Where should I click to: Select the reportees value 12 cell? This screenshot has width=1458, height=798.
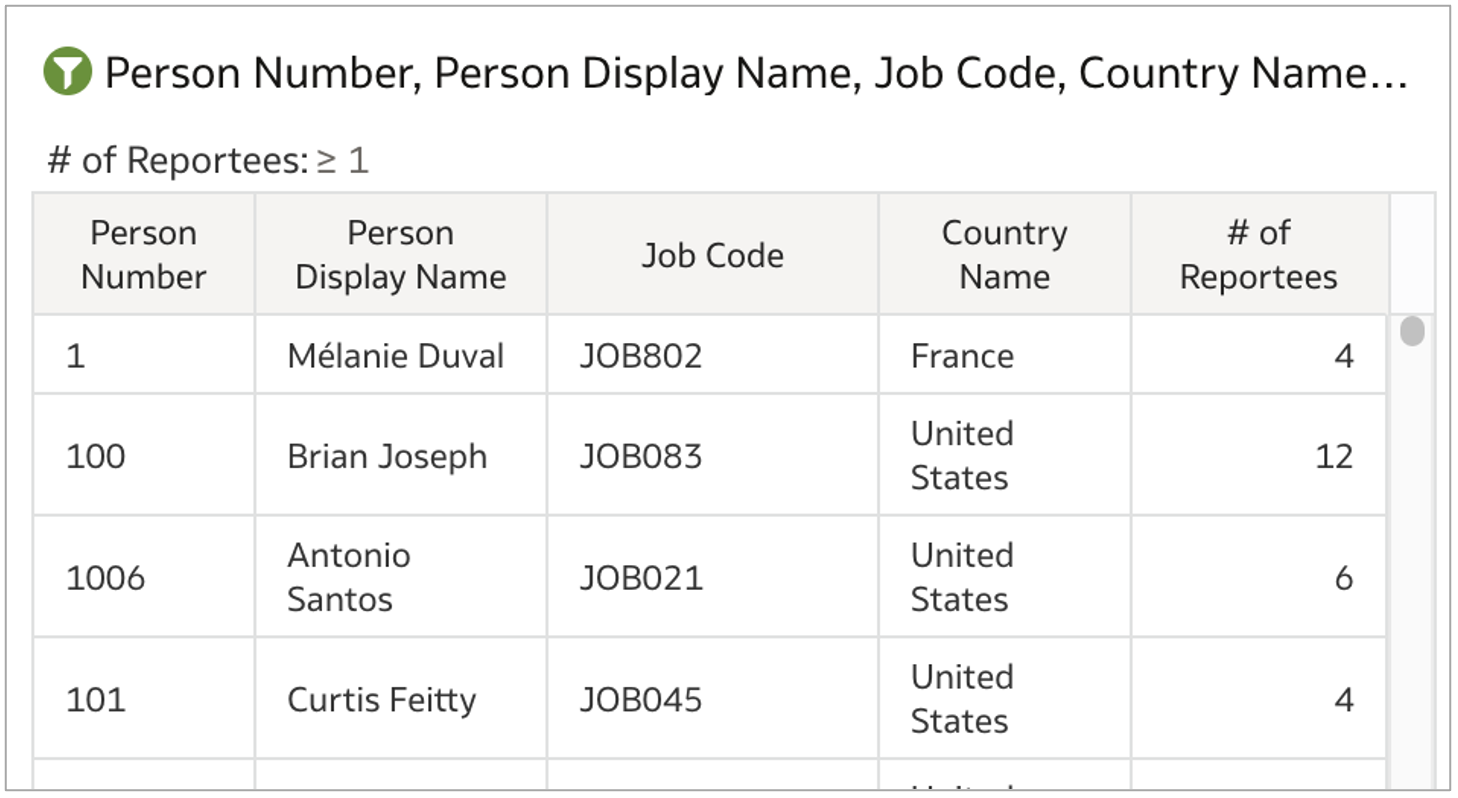pos(1333,456)
